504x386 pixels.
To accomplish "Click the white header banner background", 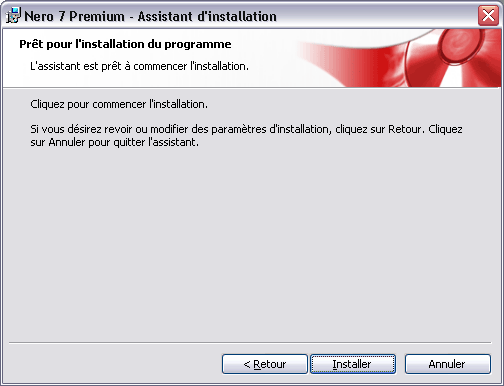I will [150, 80].
